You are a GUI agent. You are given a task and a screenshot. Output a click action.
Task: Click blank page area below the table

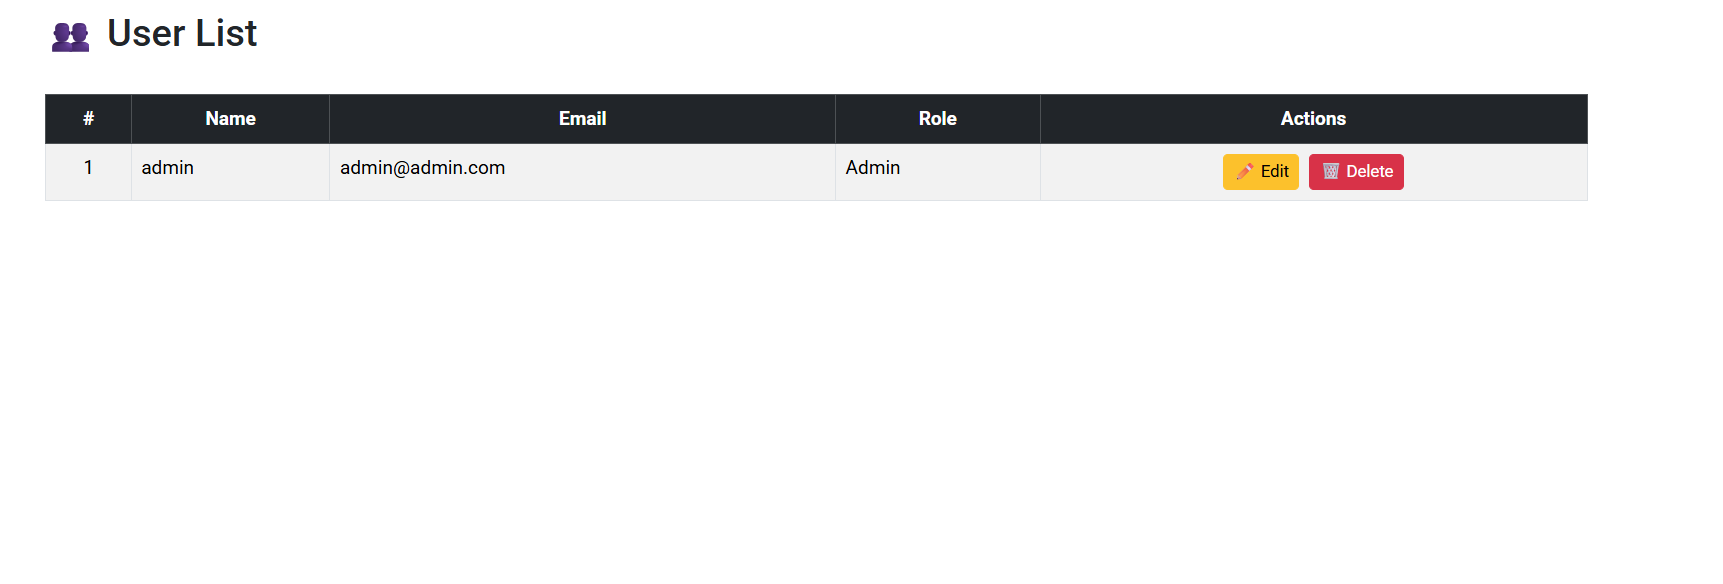(x=800, y=400)
